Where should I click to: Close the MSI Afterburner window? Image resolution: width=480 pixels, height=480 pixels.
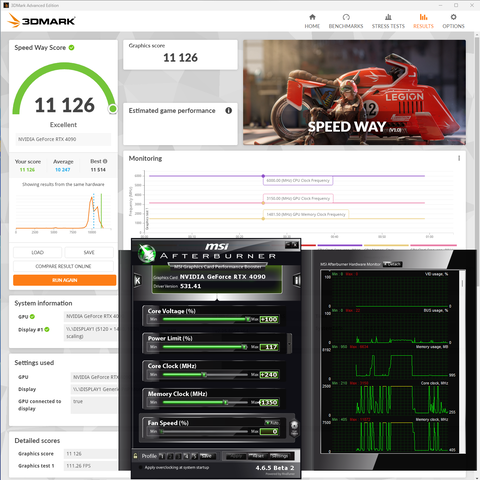[x=295, y=245]
